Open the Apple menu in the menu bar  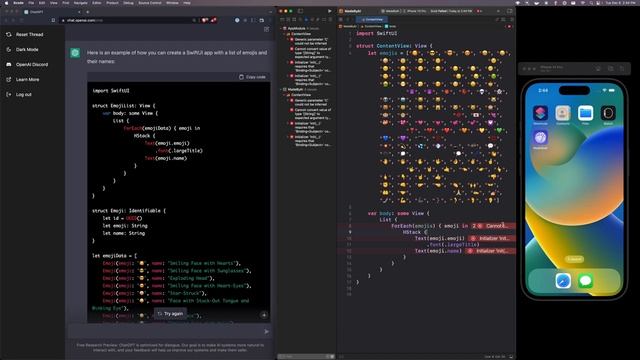pos(6,3)
